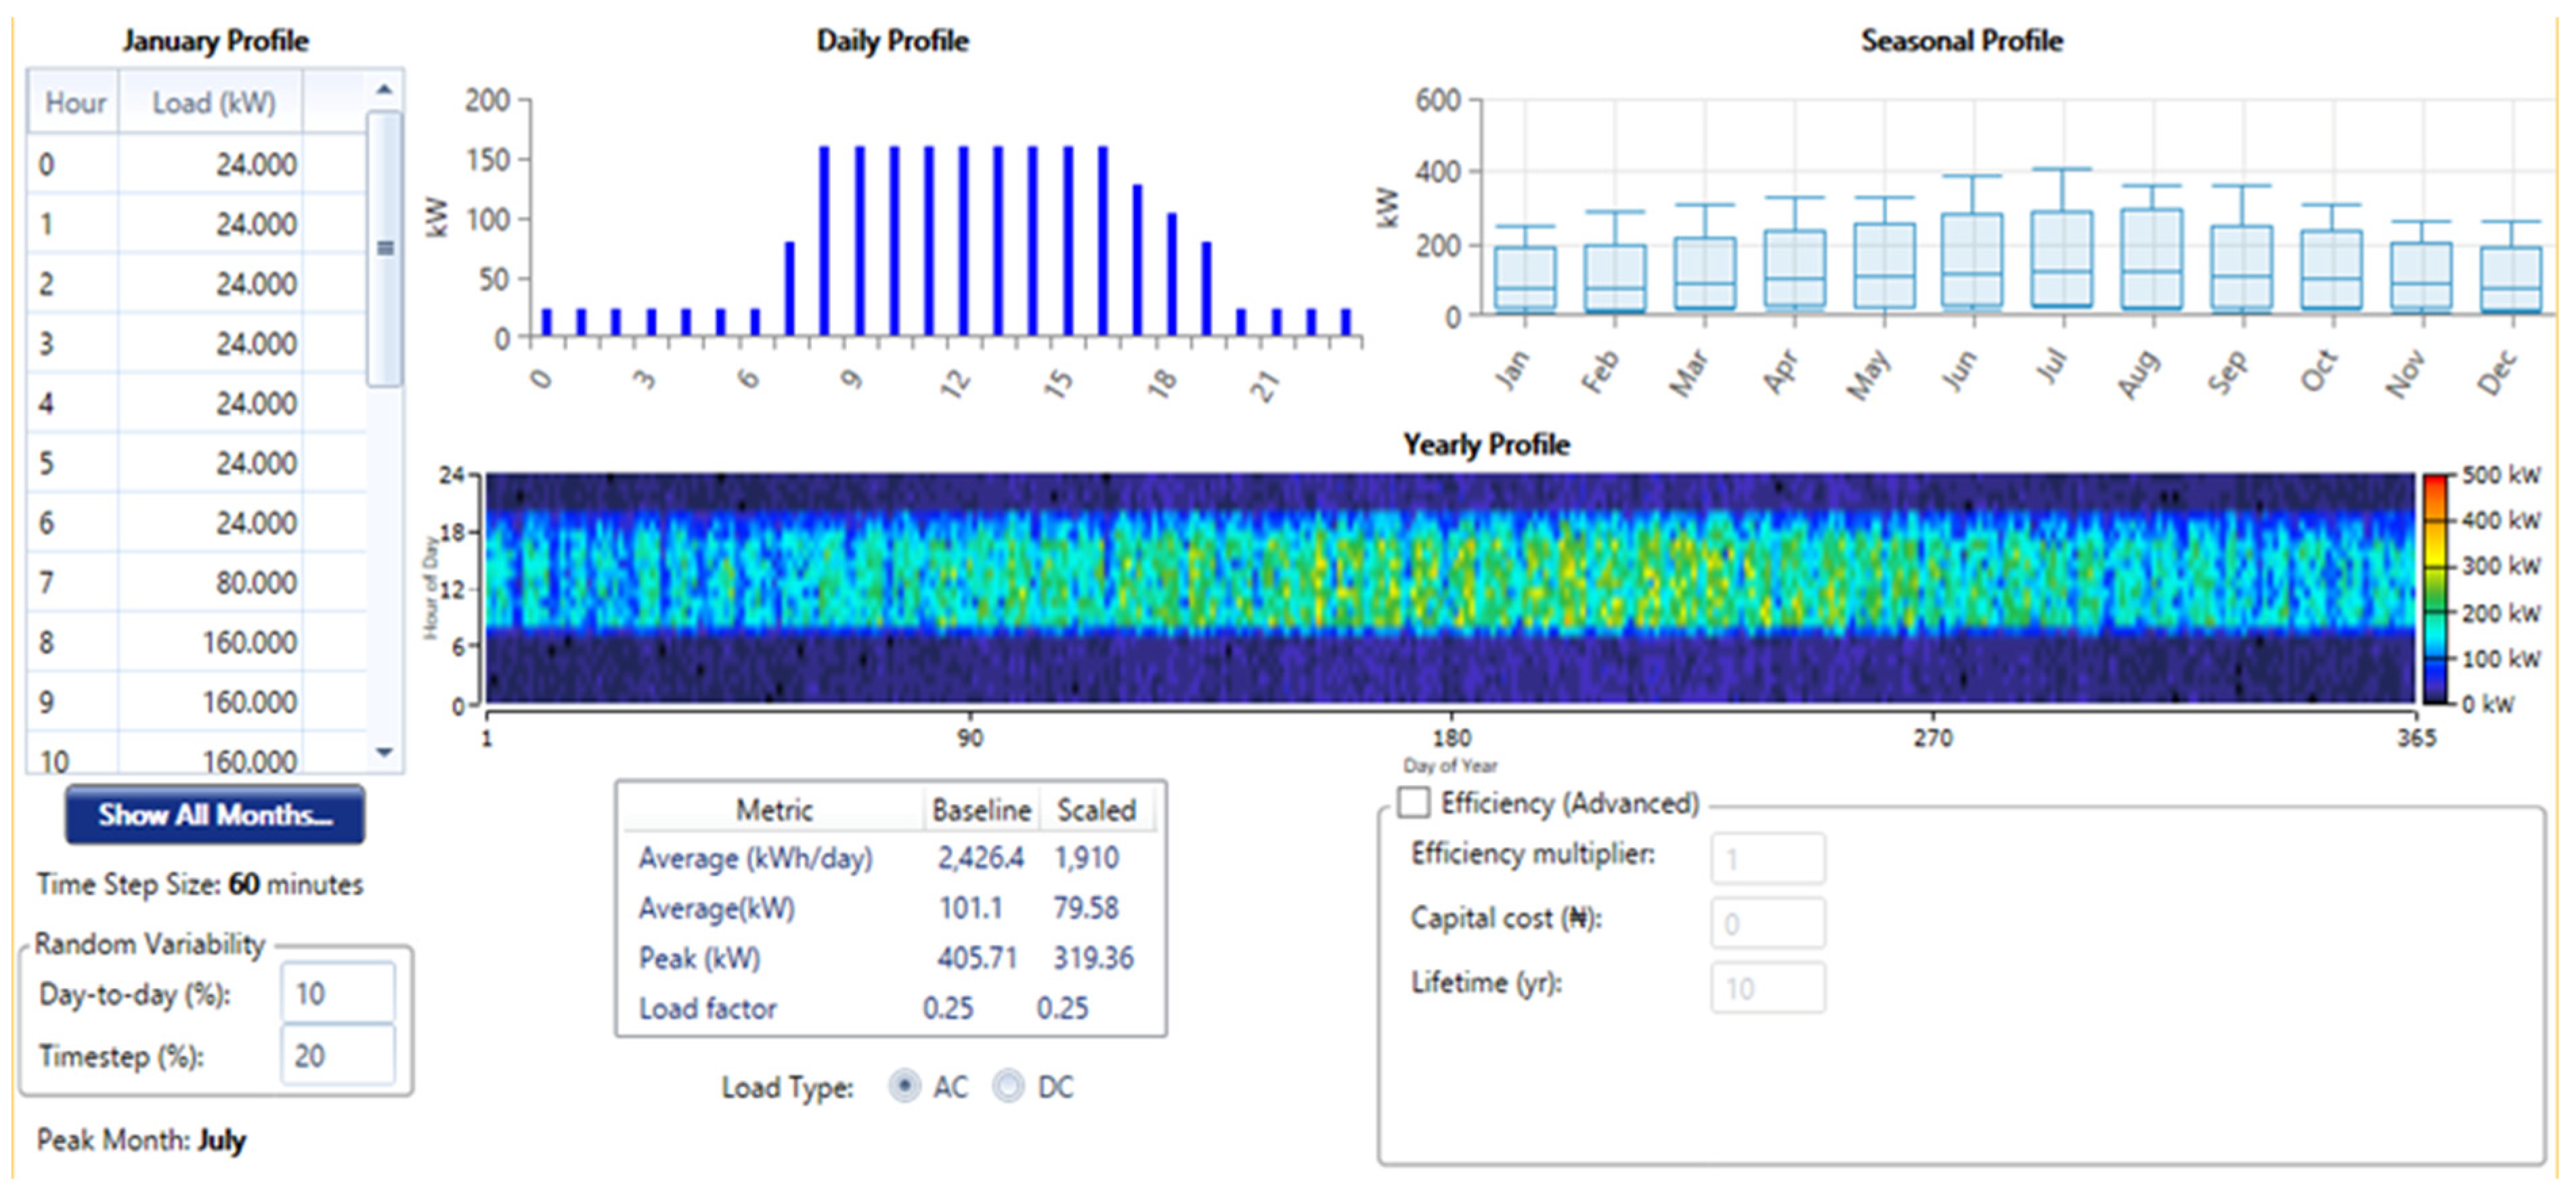The height and width of the screenshot is (1192, 2576).
Task: Click the Scaled peak 319.36 value
Action: pos(1093,958)
